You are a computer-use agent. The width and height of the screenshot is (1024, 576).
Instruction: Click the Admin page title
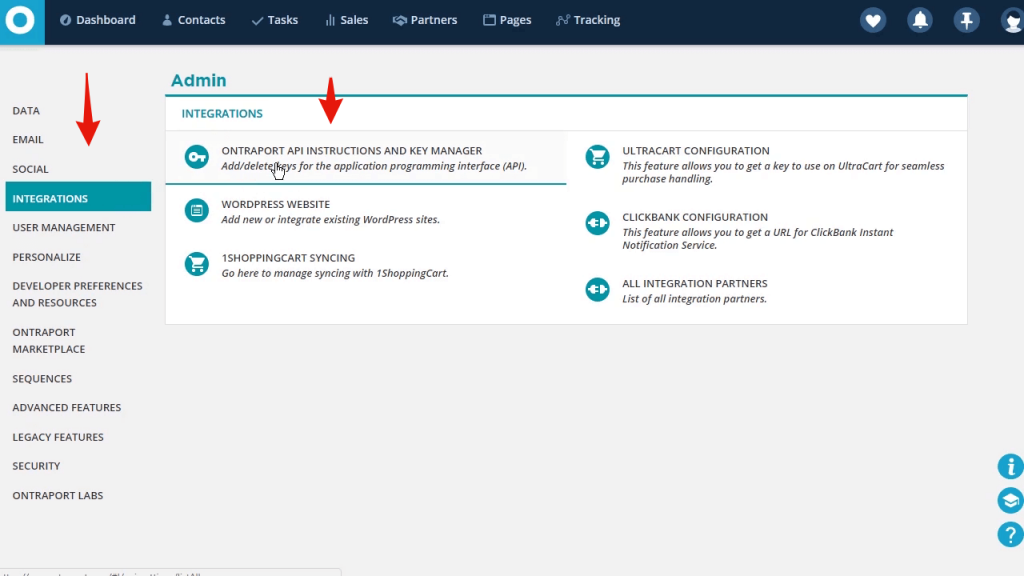(x=199, y=80)
